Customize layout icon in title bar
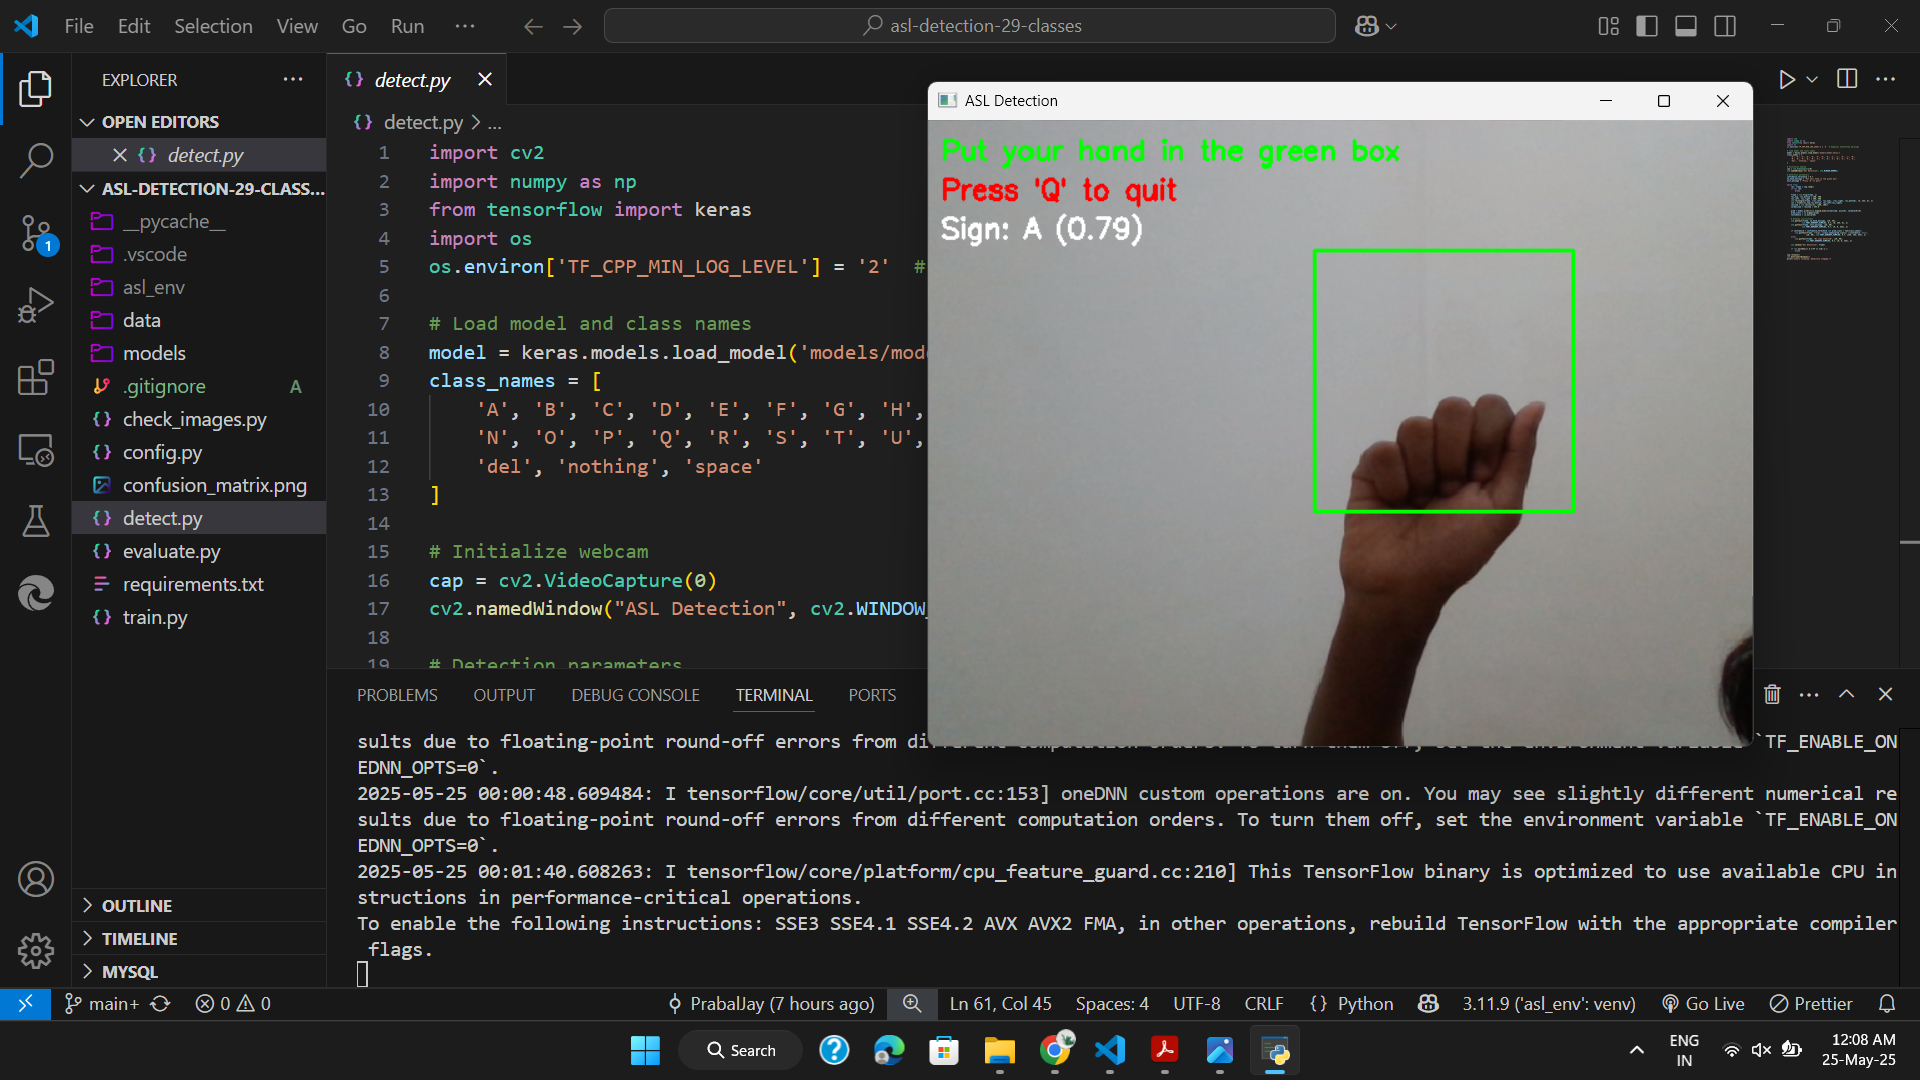This screenshot has width=1920, height=1080. (x=1608, y=26)
